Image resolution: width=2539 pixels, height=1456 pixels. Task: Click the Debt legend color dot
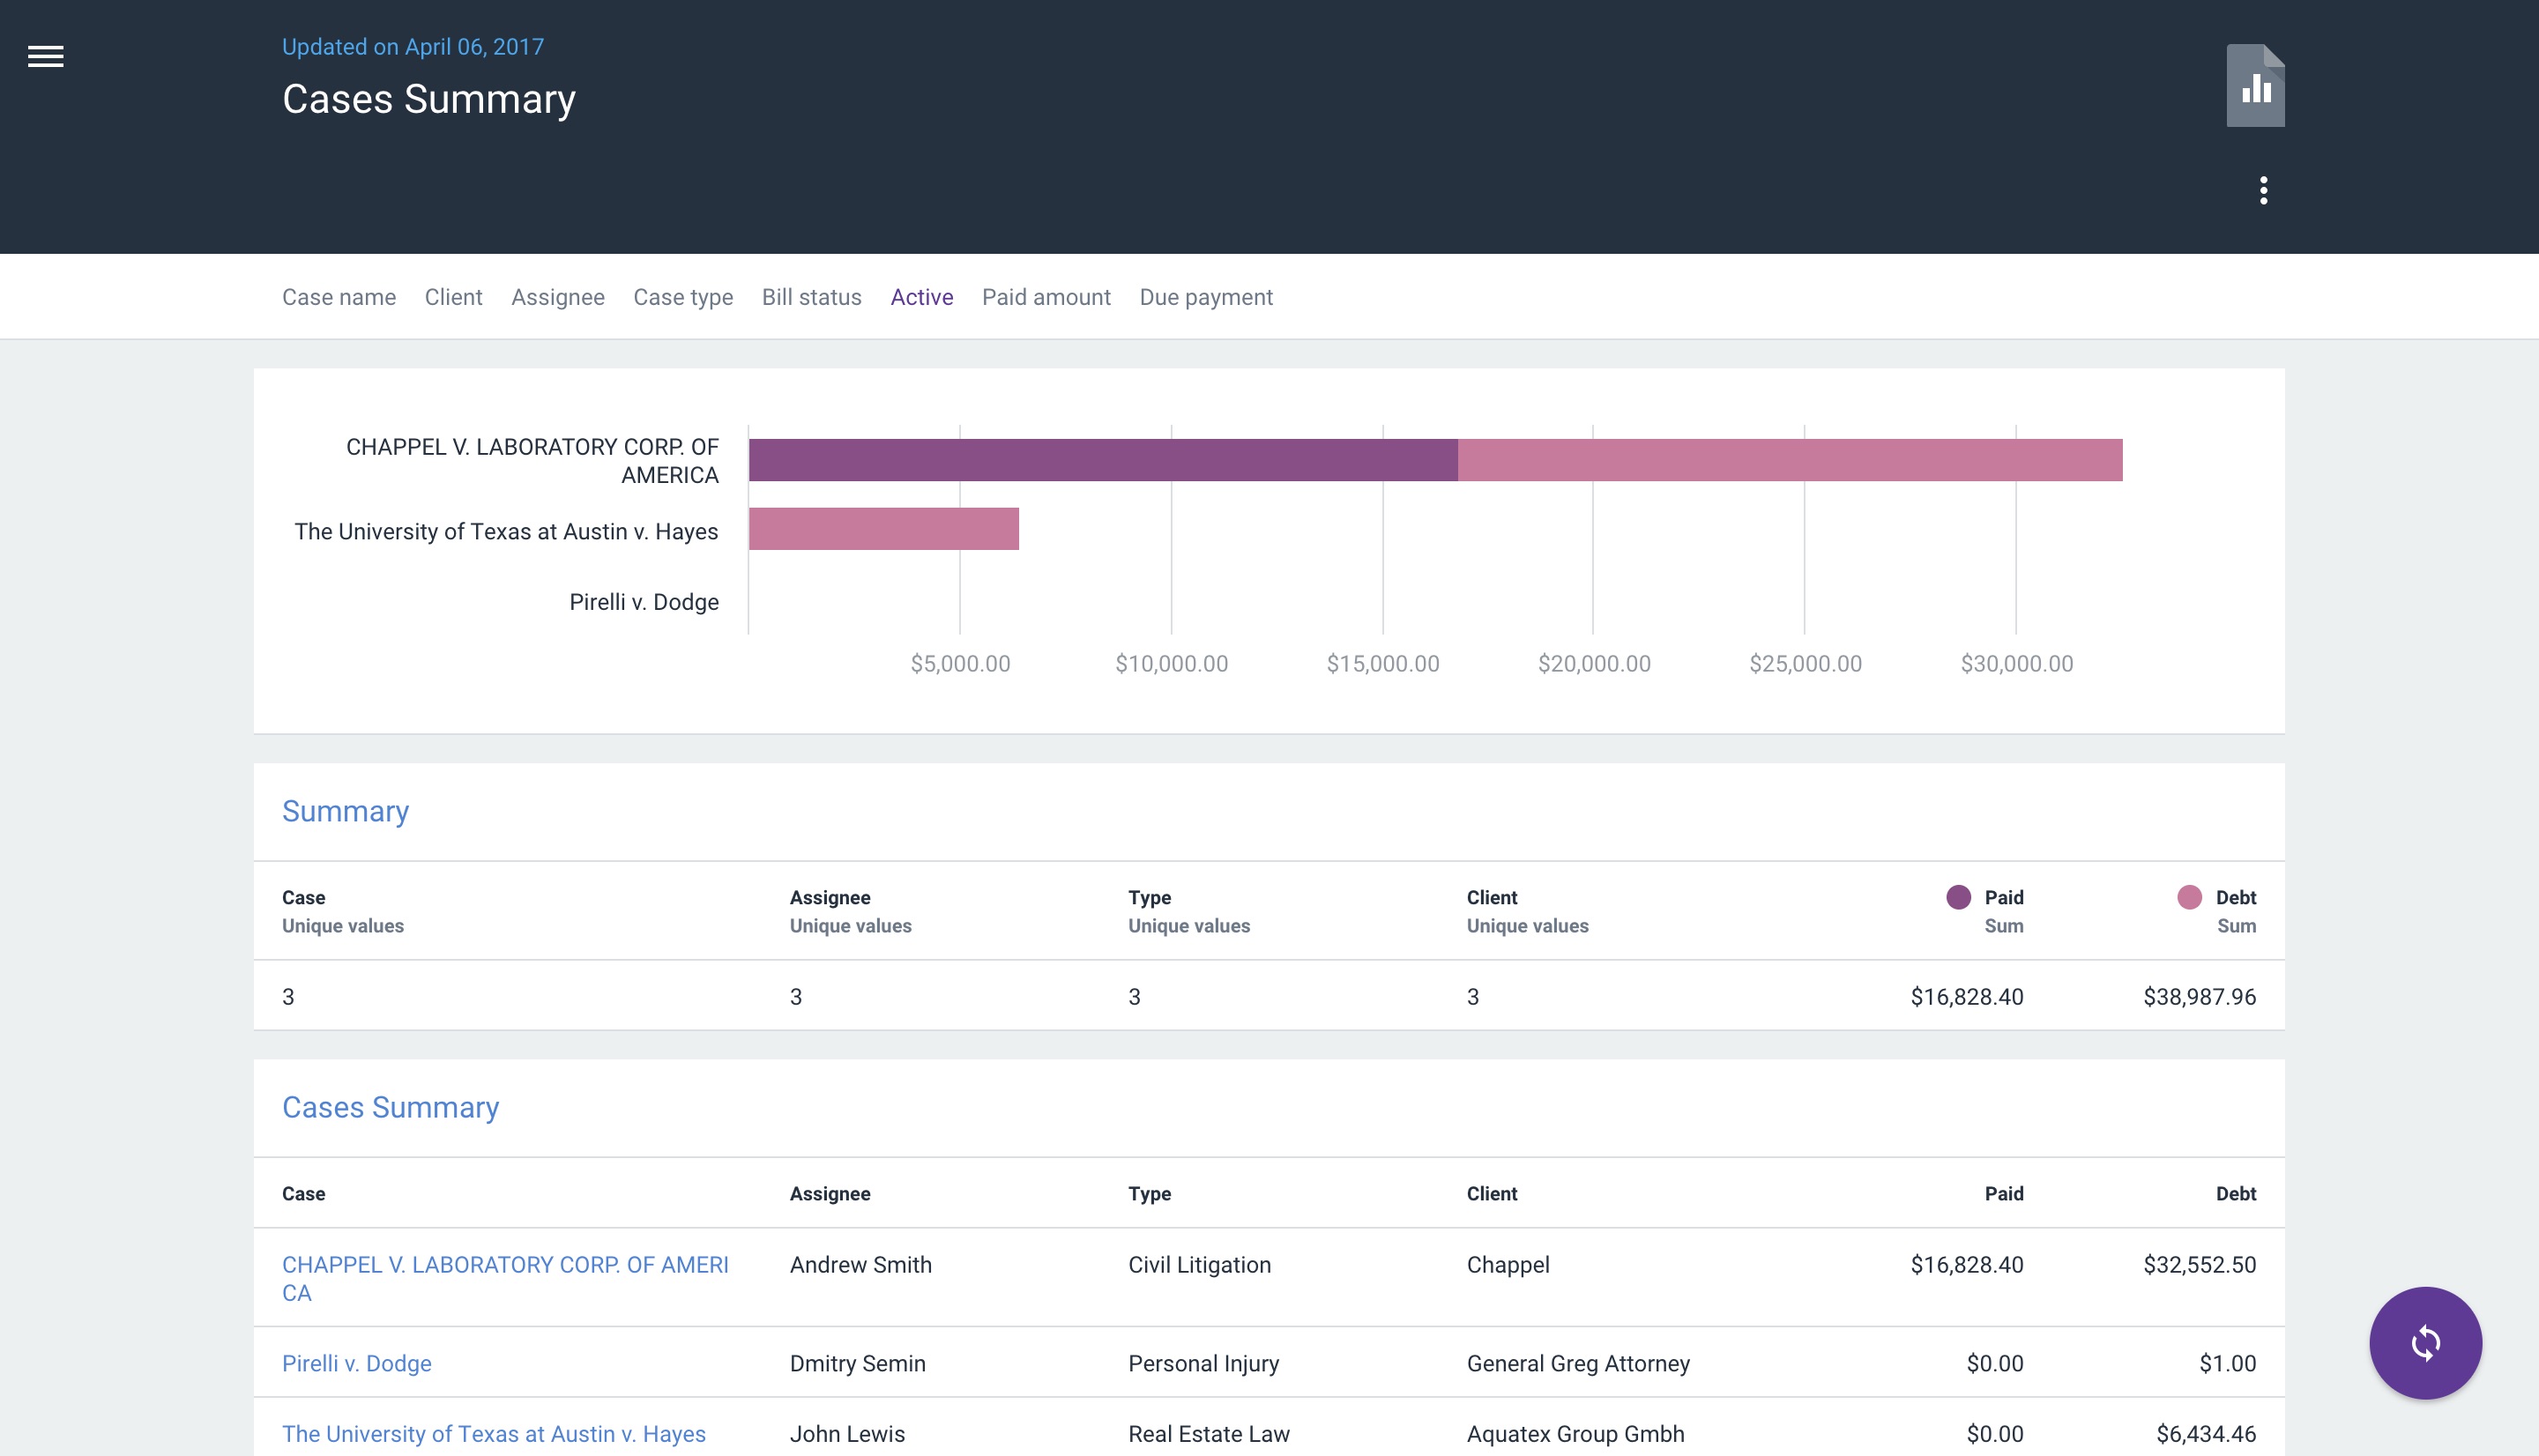tap(2189, 897)
